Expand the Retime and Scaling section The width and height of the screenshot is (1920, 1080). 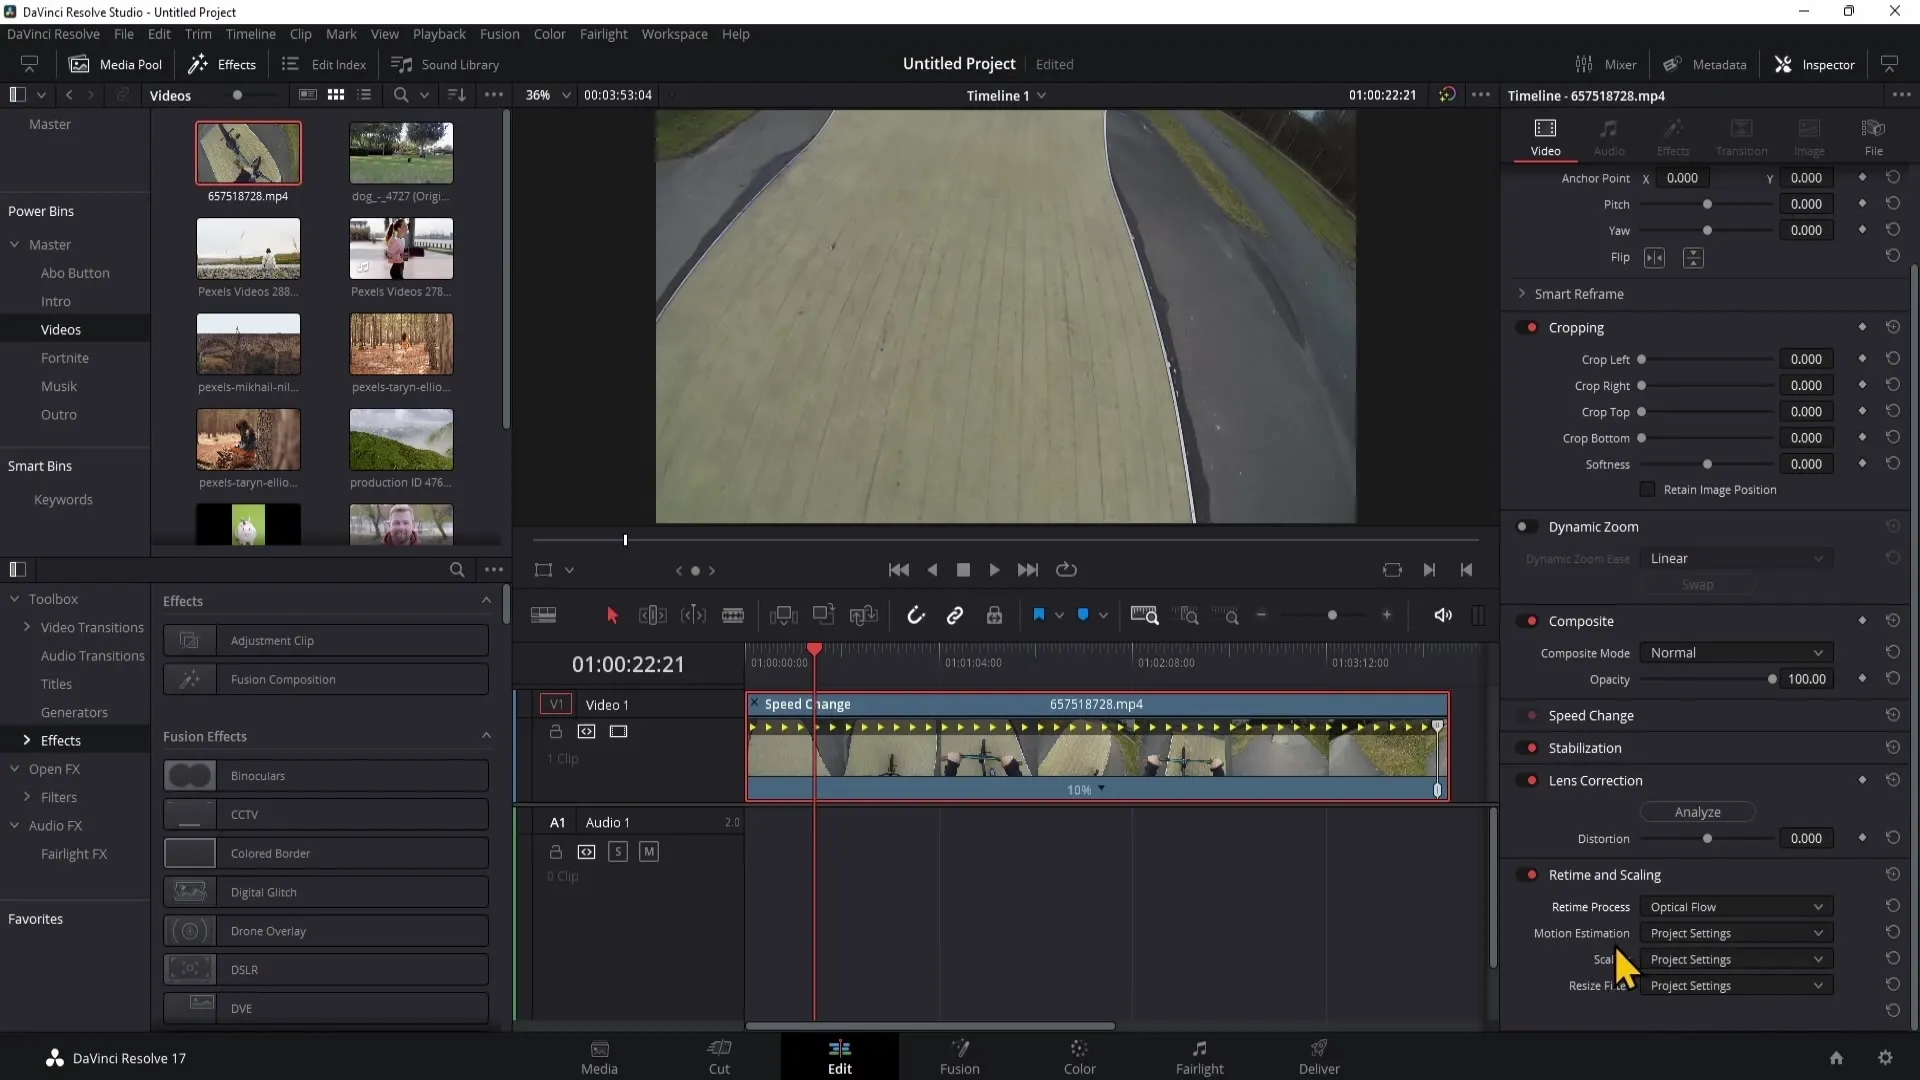pyautogui.click(x=1605, y=874)
